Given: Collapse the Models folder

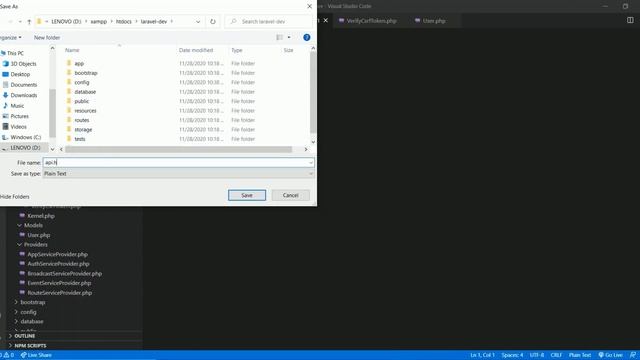Looking at the screenshot, I should [33, 225].
